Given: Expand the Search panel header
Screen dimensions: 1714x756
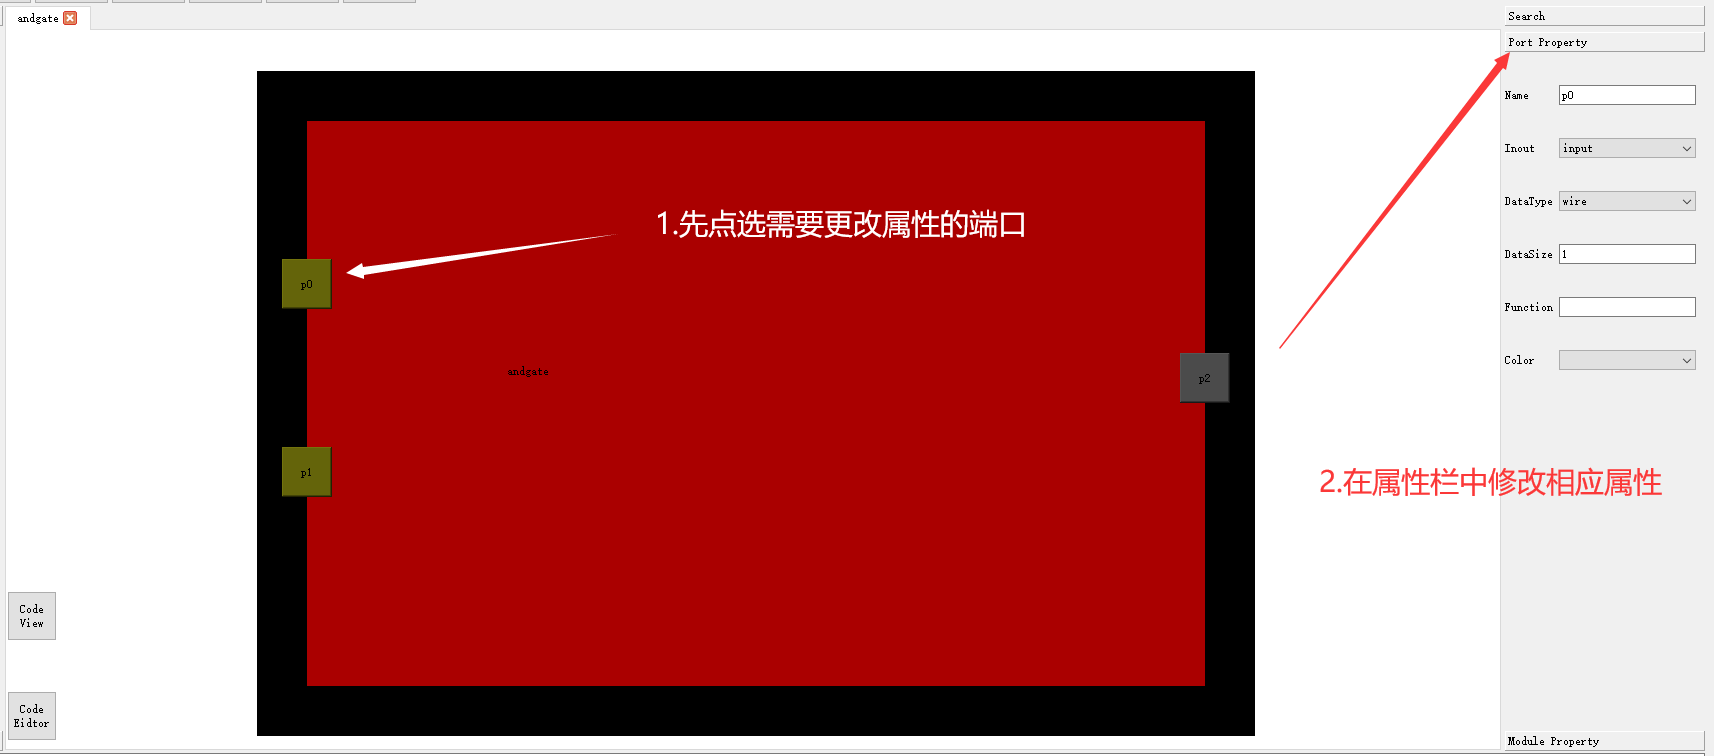Looking at the screenshot, I should pos(1603,16).
